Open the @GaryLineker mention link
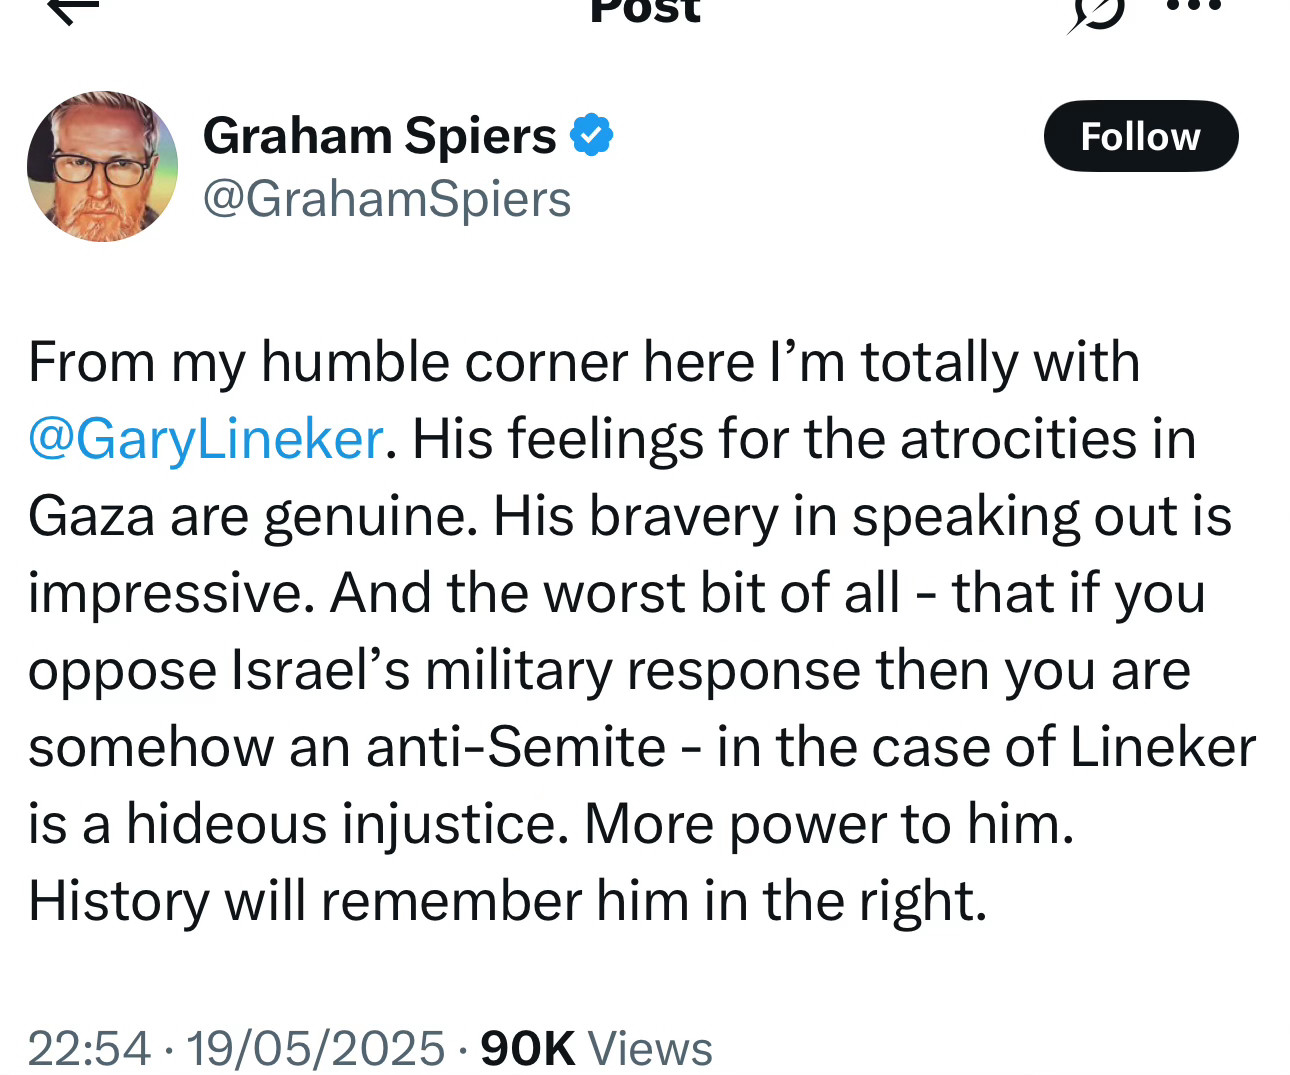Screen dimensions: 1290x1075 click(x=206, y=440)
